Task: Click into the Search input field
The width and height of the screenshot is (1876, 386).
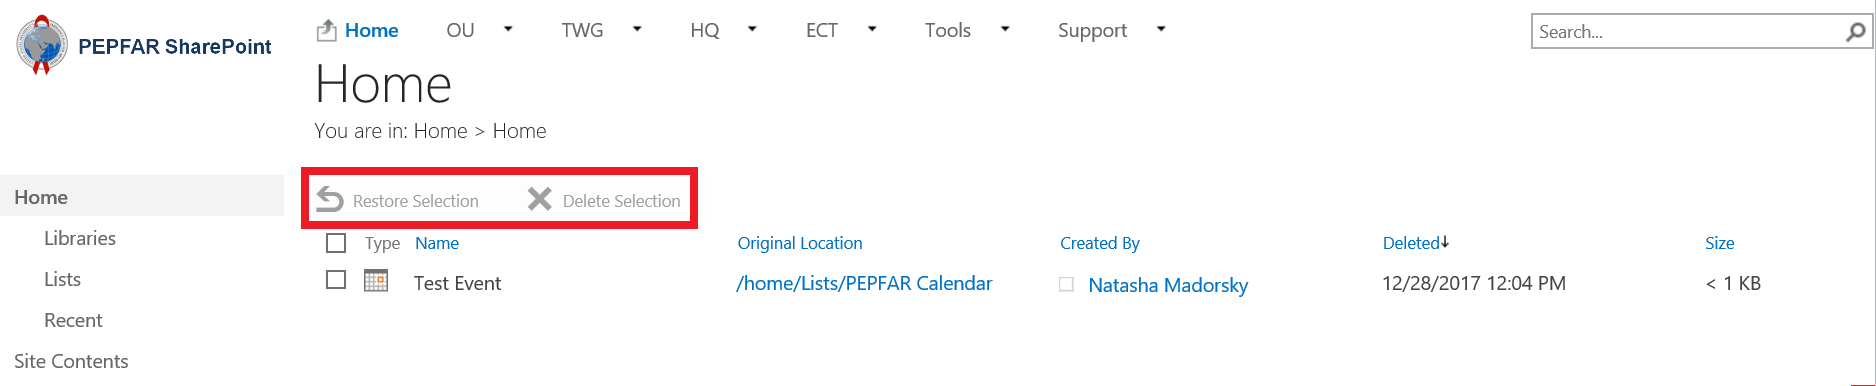Action: click(1690, 32)
